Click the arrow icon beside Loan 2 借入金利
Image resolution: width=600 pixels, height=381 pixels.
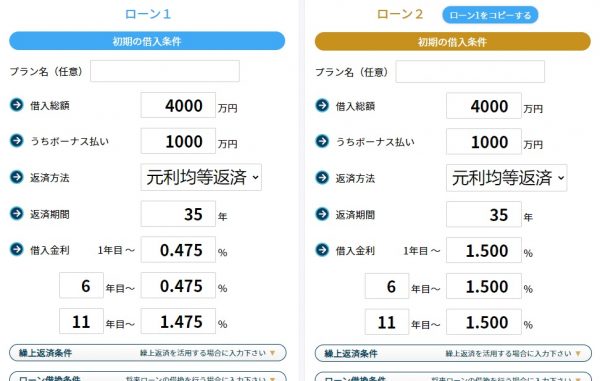[x=322, y=250]
